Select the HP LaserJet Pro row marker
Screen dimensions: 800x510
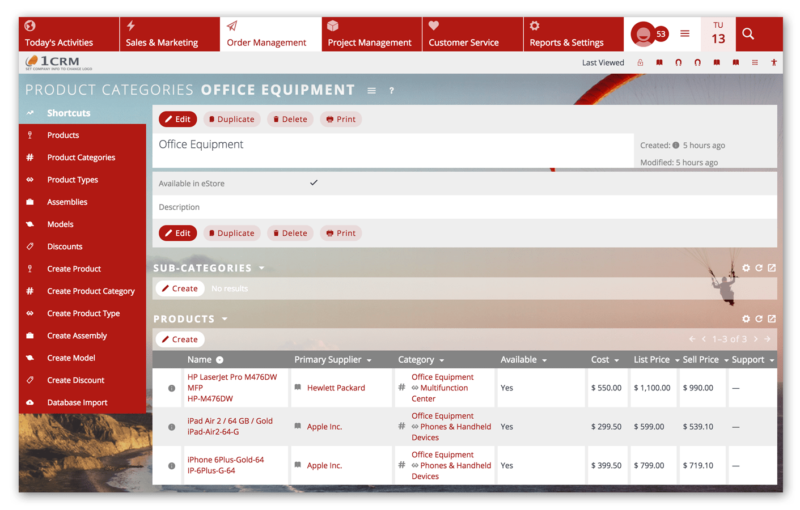[x=171, y=388]
